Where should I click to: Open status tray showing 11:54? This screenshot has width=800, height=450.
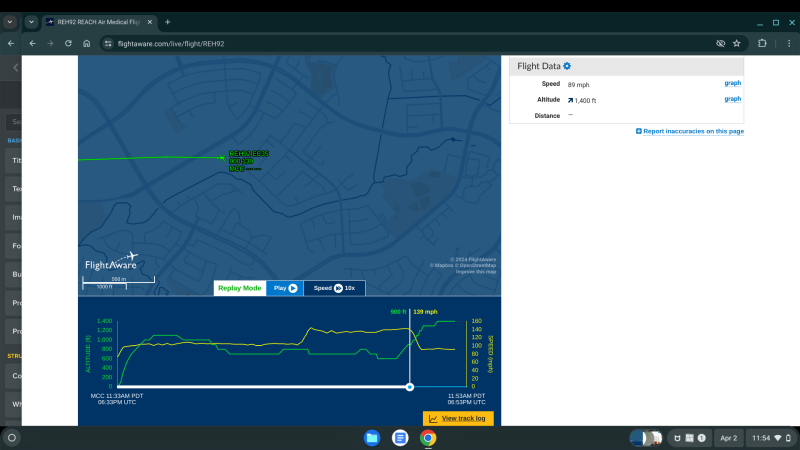771,438
